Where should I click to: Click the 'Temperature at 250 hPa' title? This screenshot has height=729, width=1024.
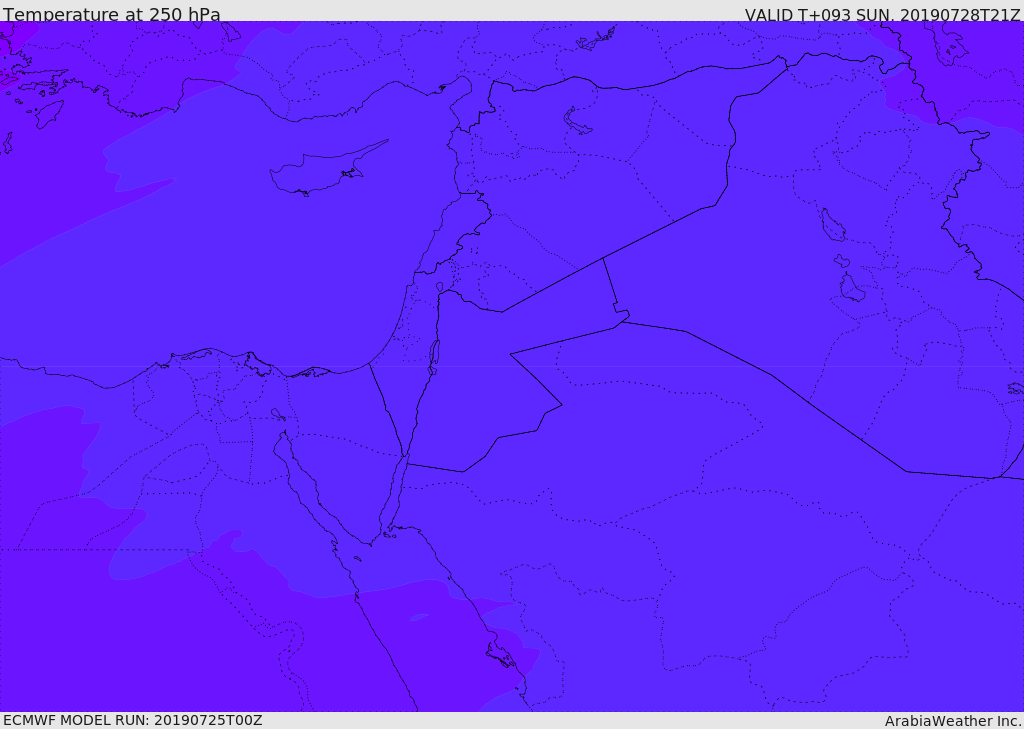[112, 14]
